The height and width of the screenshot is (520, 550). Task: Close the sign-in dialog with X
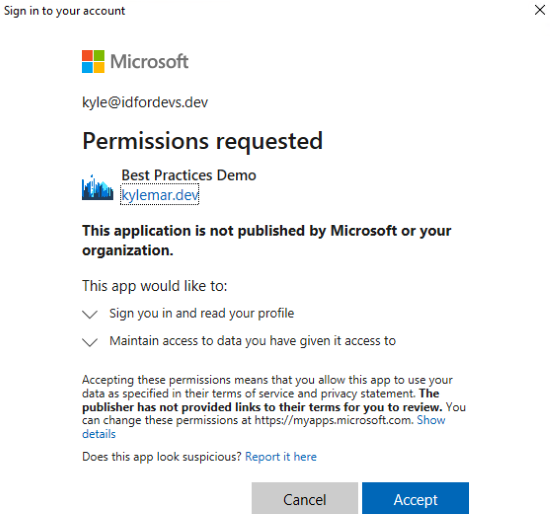click(x=540, y=10)
